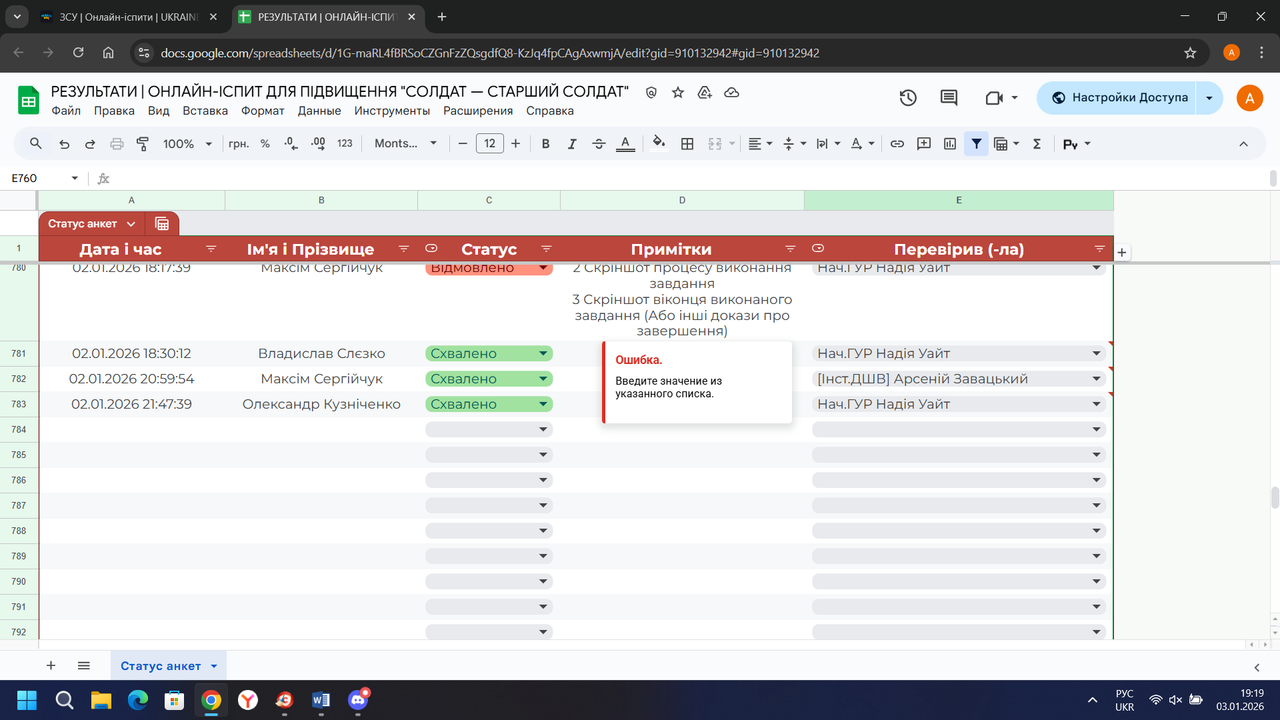Click the functions sigma icon
This screenshot has height=720, width=1280.
pyautogui.click(x=1037, y=144)
